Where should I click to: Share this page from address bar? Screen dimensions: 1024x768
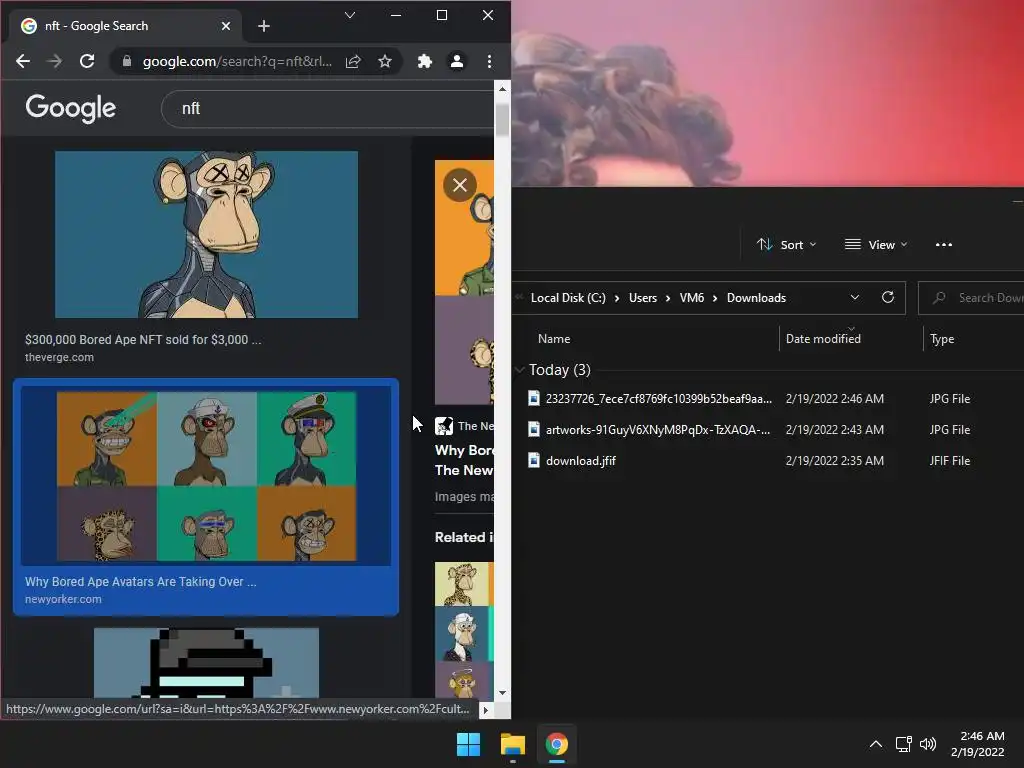(x=353, y=61)
